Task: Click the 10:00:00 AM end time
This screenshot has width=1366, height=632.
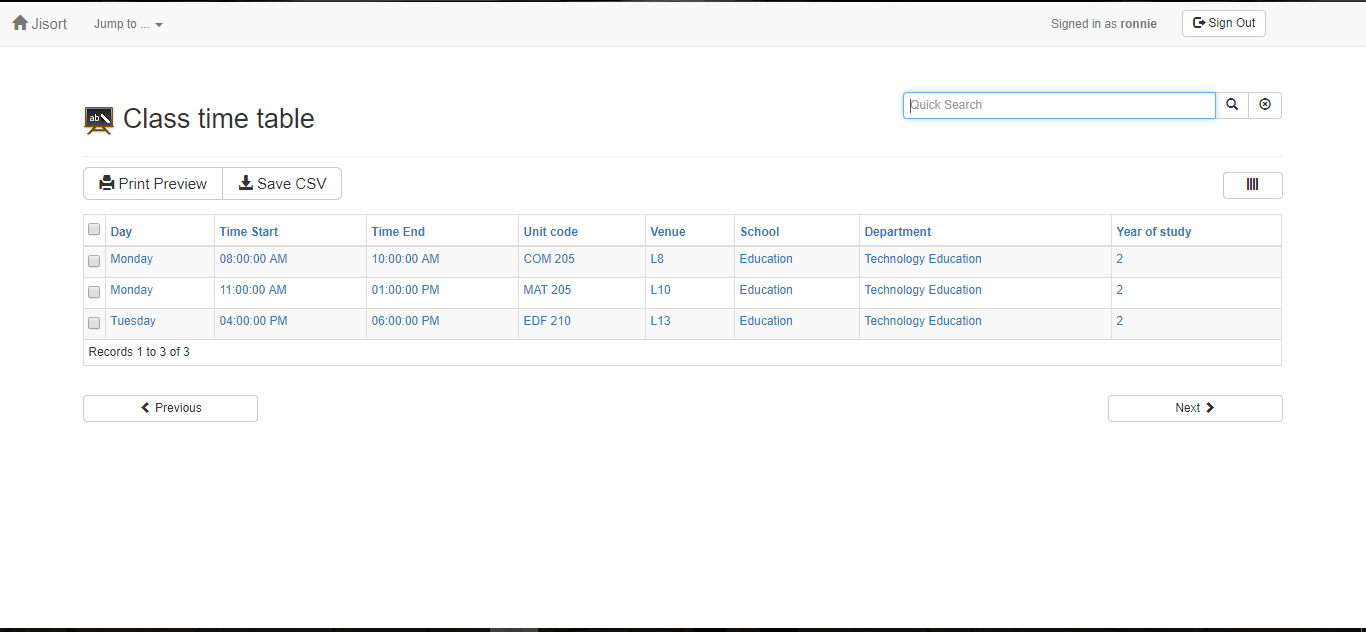Action: click(x=405, y=259)
